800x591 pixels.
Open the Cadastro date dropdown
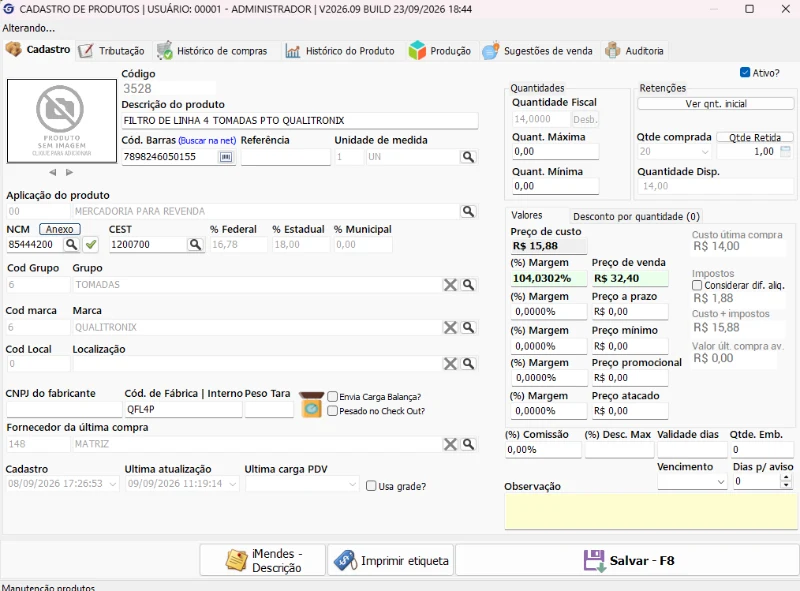pyautogui.click(x=113, y=483)
